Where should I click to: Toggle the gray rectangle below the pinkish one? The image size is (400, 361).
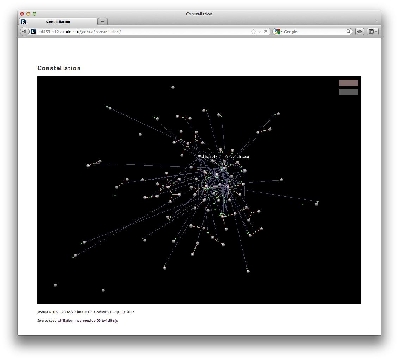tap(348, 92)
